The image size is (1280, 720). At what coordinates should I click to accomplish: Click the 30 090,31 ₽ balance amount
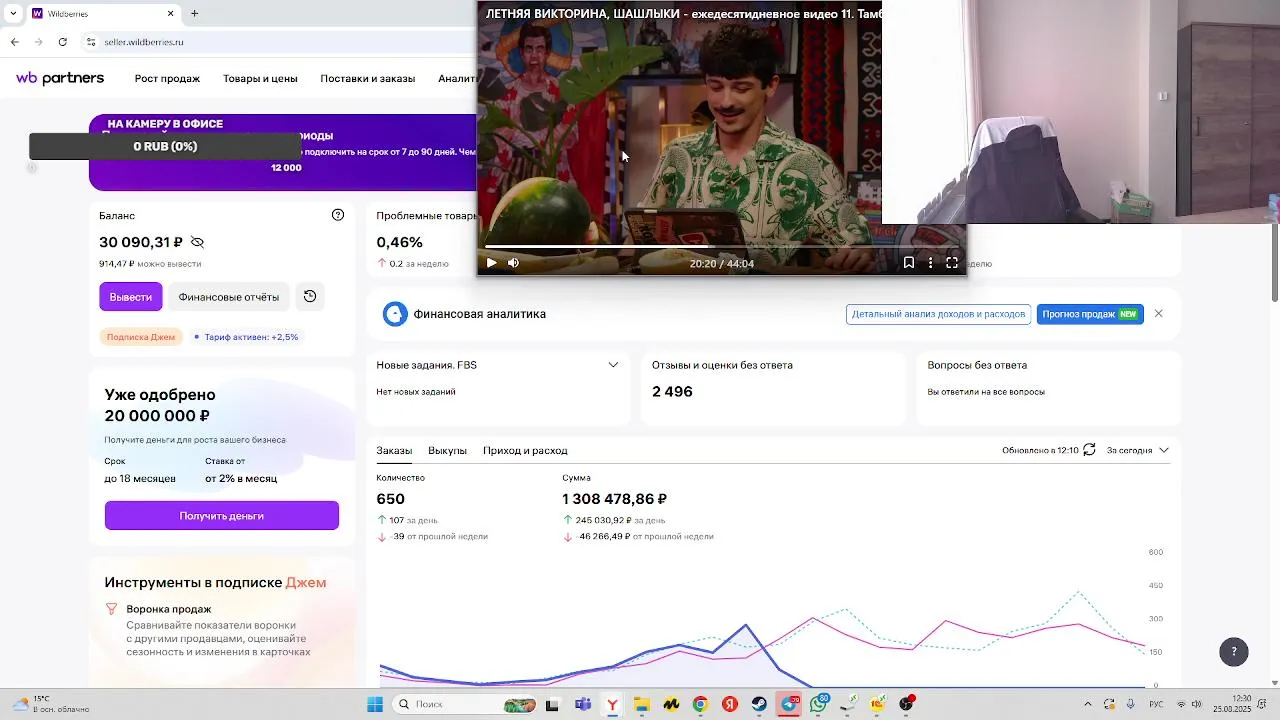(x=141, y=242)
